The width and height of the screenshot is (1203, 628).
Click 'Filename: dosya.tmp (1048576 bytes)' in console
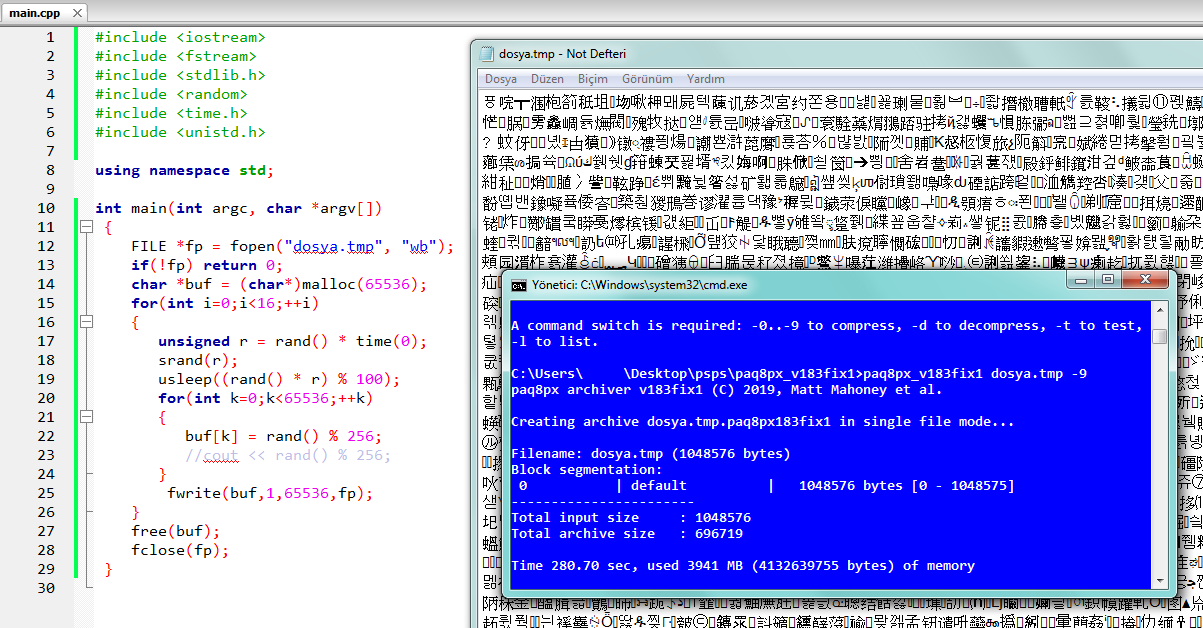point(651,453)
